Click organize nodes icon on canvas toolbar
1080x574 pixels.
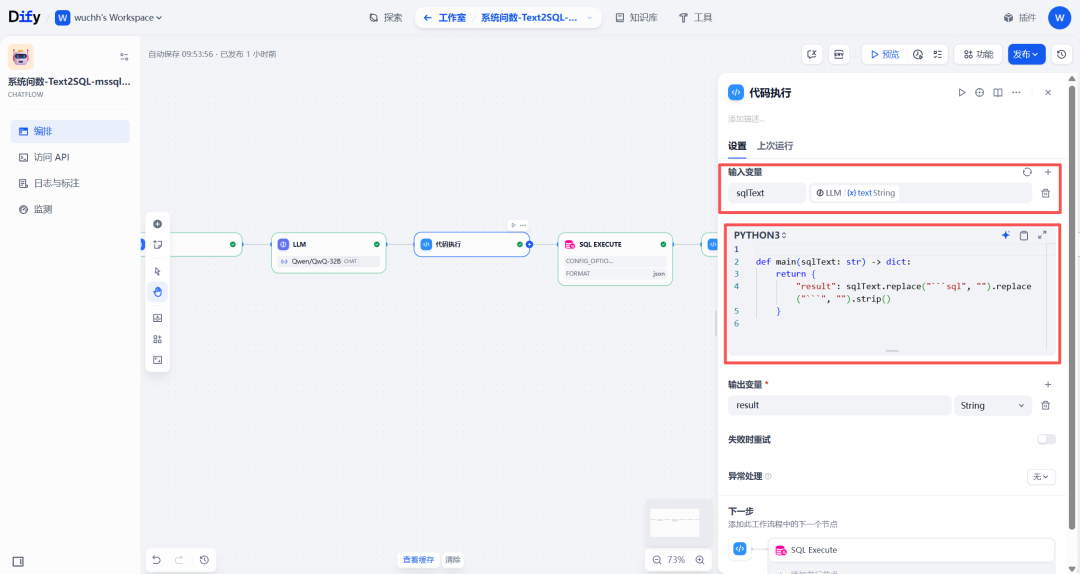click(157, 339)
